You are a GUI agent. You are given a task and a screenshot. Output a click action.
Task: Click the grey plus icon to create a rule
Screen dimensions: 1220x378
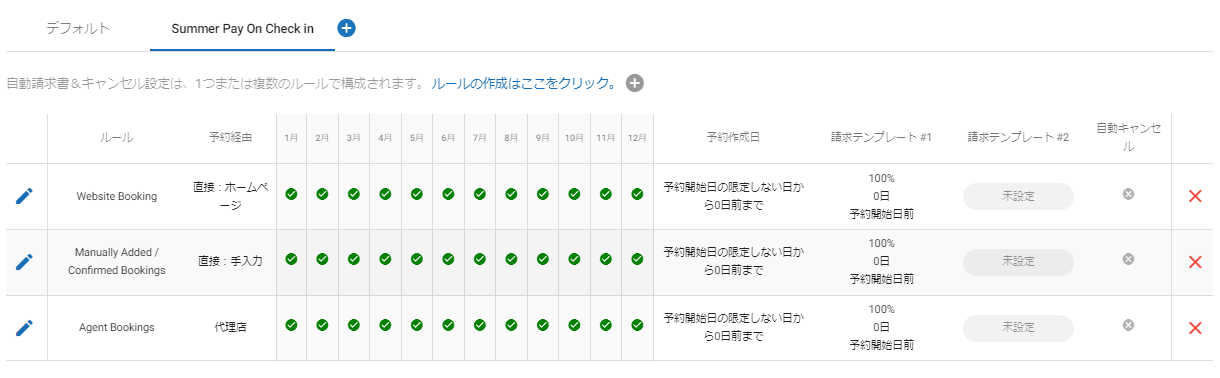tap(635, 83)
